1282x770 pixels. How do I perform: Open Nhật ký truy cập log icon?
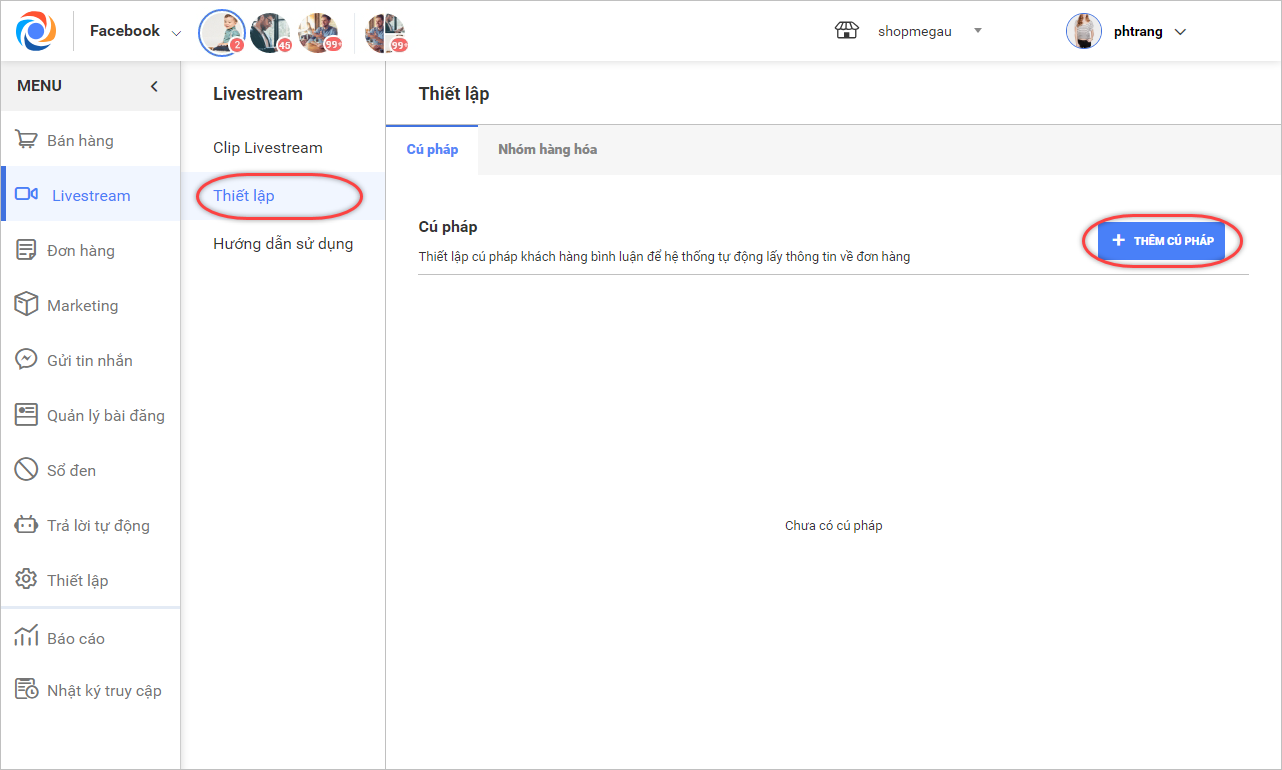pos(27,690)
